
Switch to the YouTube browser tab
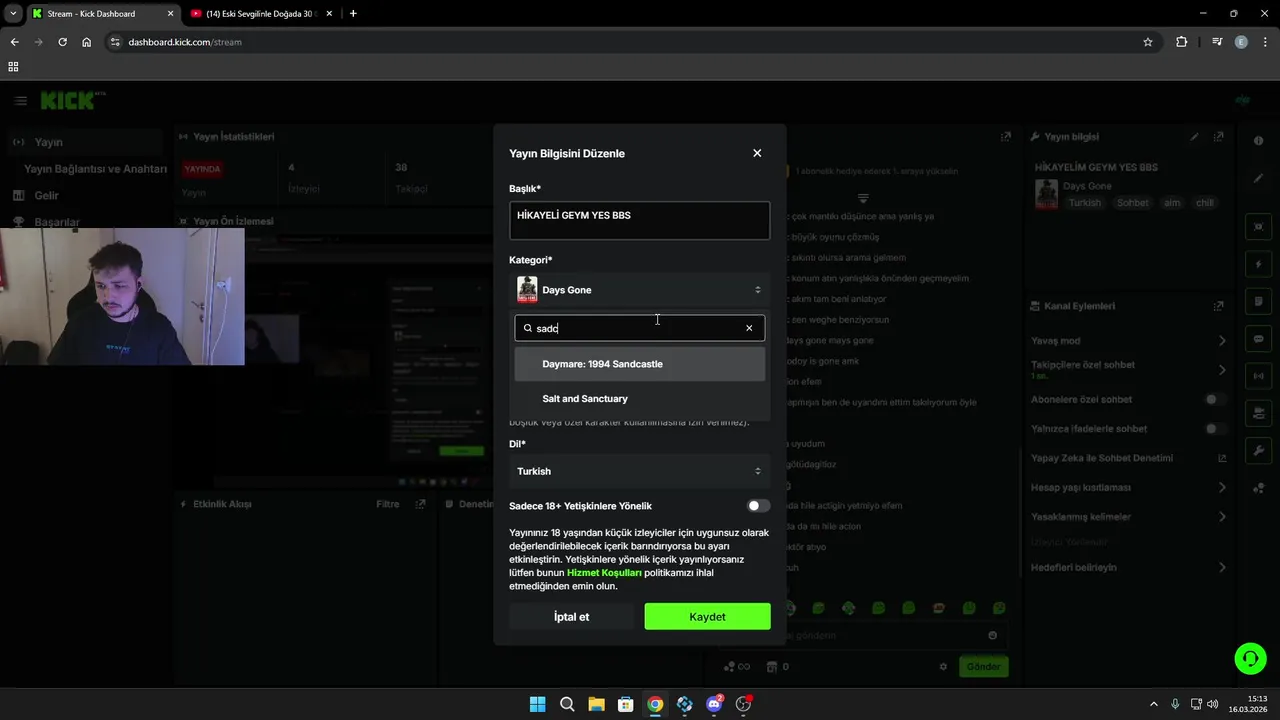pos(262,14)
